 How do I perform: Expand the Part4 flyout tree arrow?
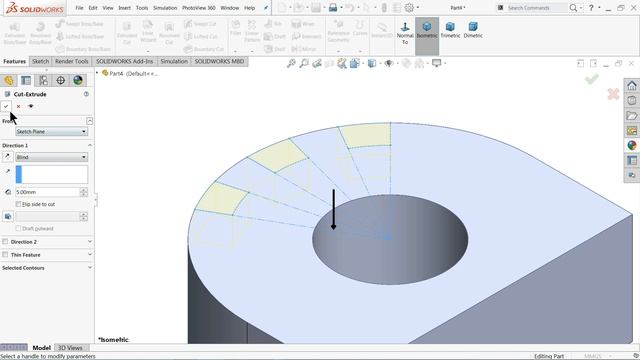(97, 73)
